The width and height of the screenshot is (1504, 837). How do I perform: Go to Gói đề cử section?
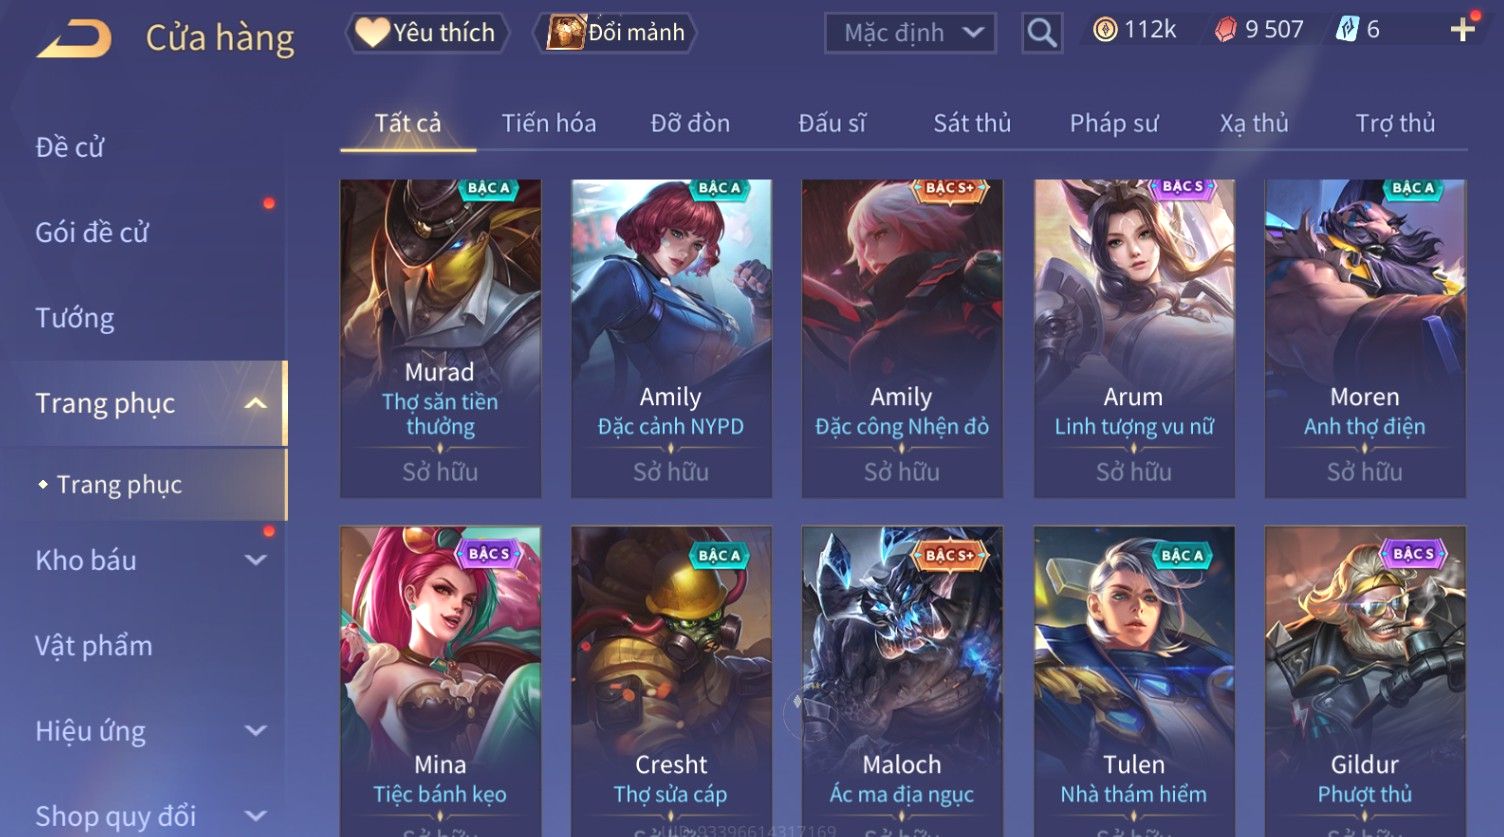pos(92,233)
